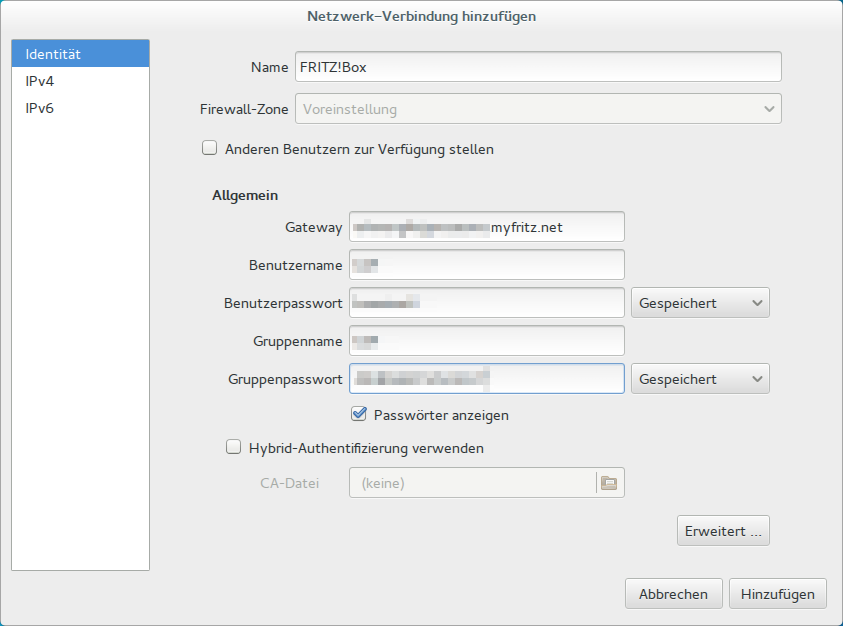Select the Identität section in sidebar
843x626 pixels.
point(80,54)
